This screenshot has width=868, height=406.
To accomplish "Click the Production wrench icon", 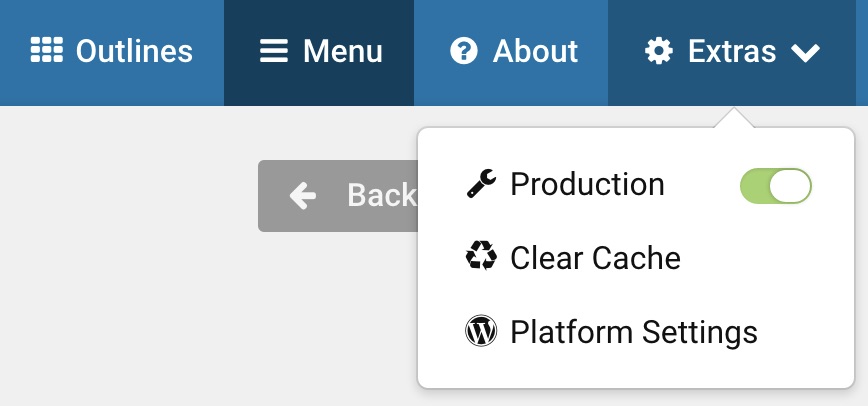I will click(x=481, y=184).
